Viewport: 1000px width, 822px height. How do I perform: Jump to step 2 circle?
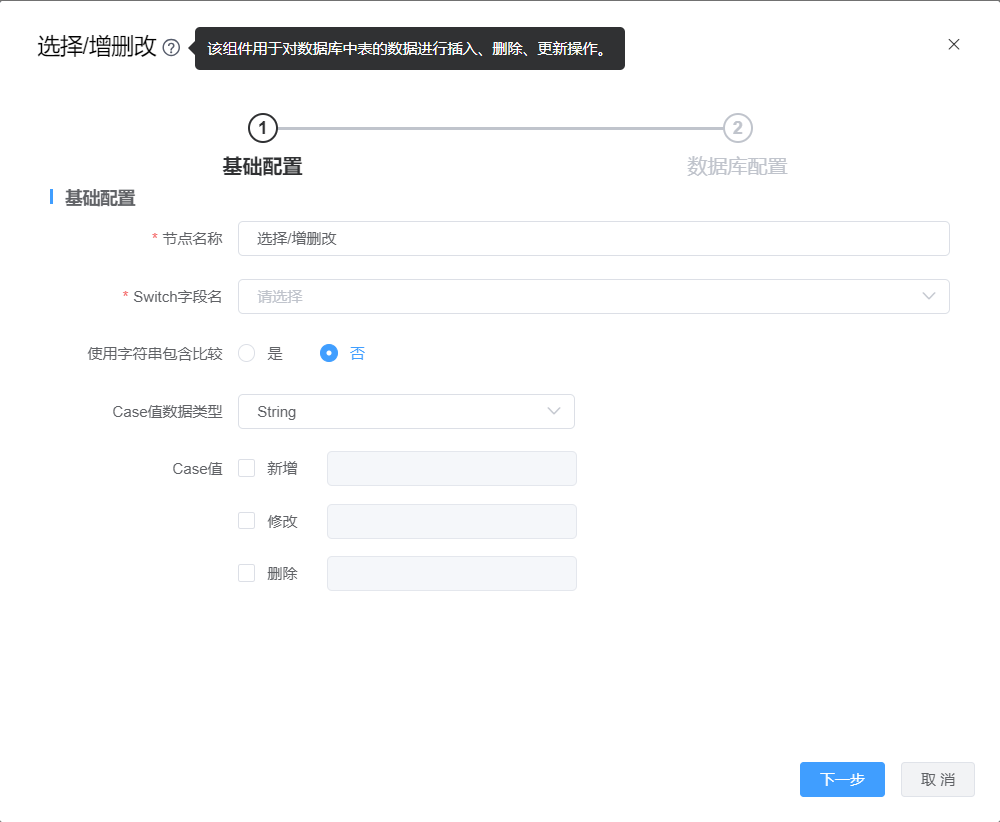(737, 128)
